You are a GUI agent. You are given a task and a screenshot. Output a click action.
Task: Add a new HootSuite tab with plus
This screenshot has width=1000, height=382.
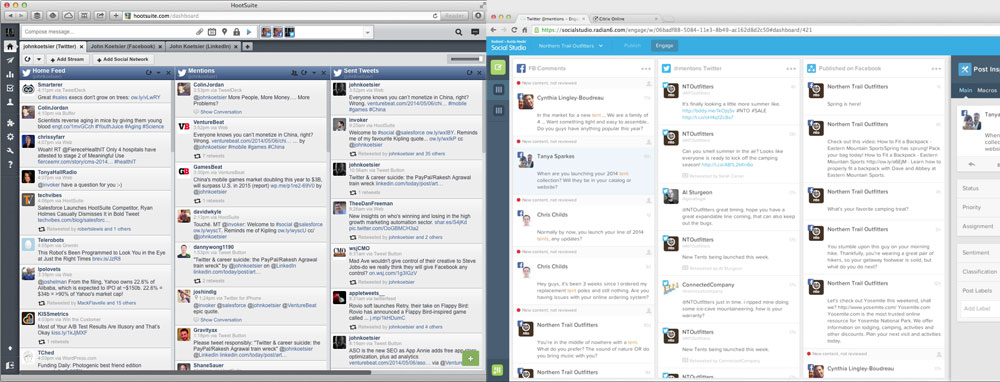coord(247,47)
